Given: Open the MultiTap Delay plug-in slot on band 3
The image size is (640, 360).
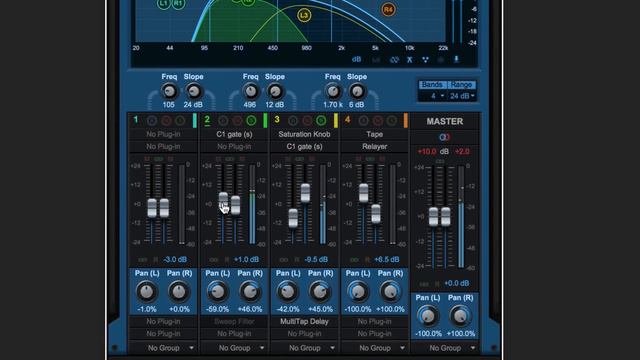Looking at the screenshot, I should pyautogui.click(x=304, y=322).
